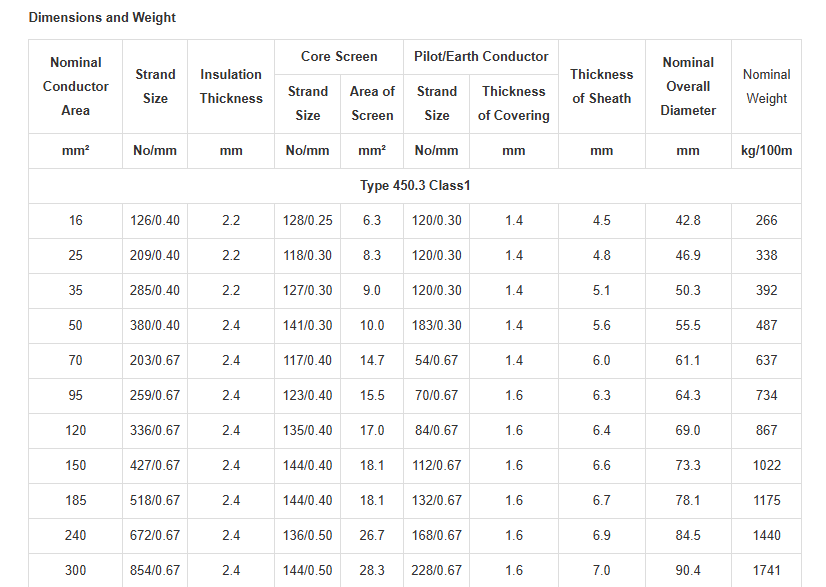Image resolution: width=826 pixels, height=587 pixels.
Task: Select the '135/0.40' core screen cell
Action: coord(308,431)
